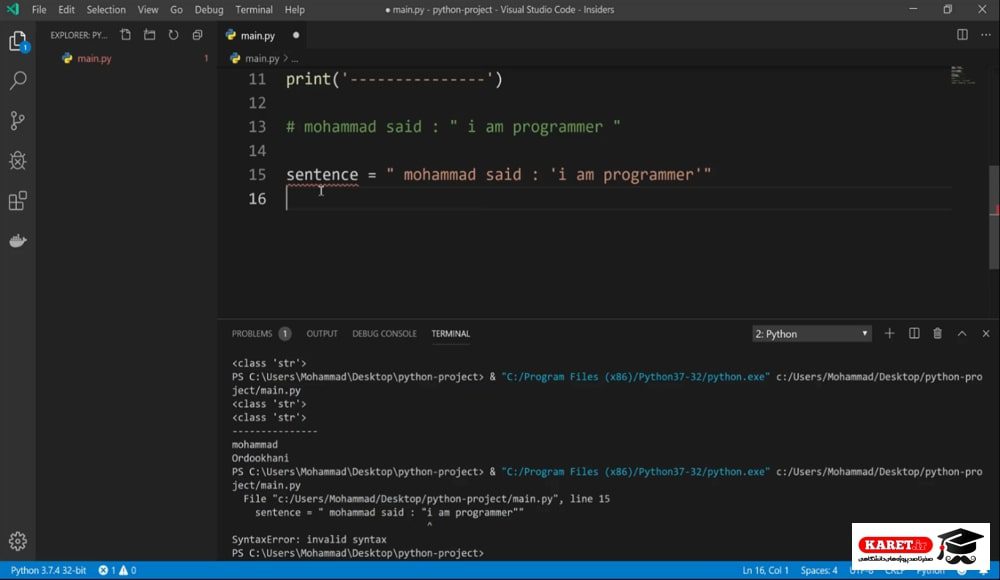
Task: Click the code minimap preview
Action: point(963,75)
